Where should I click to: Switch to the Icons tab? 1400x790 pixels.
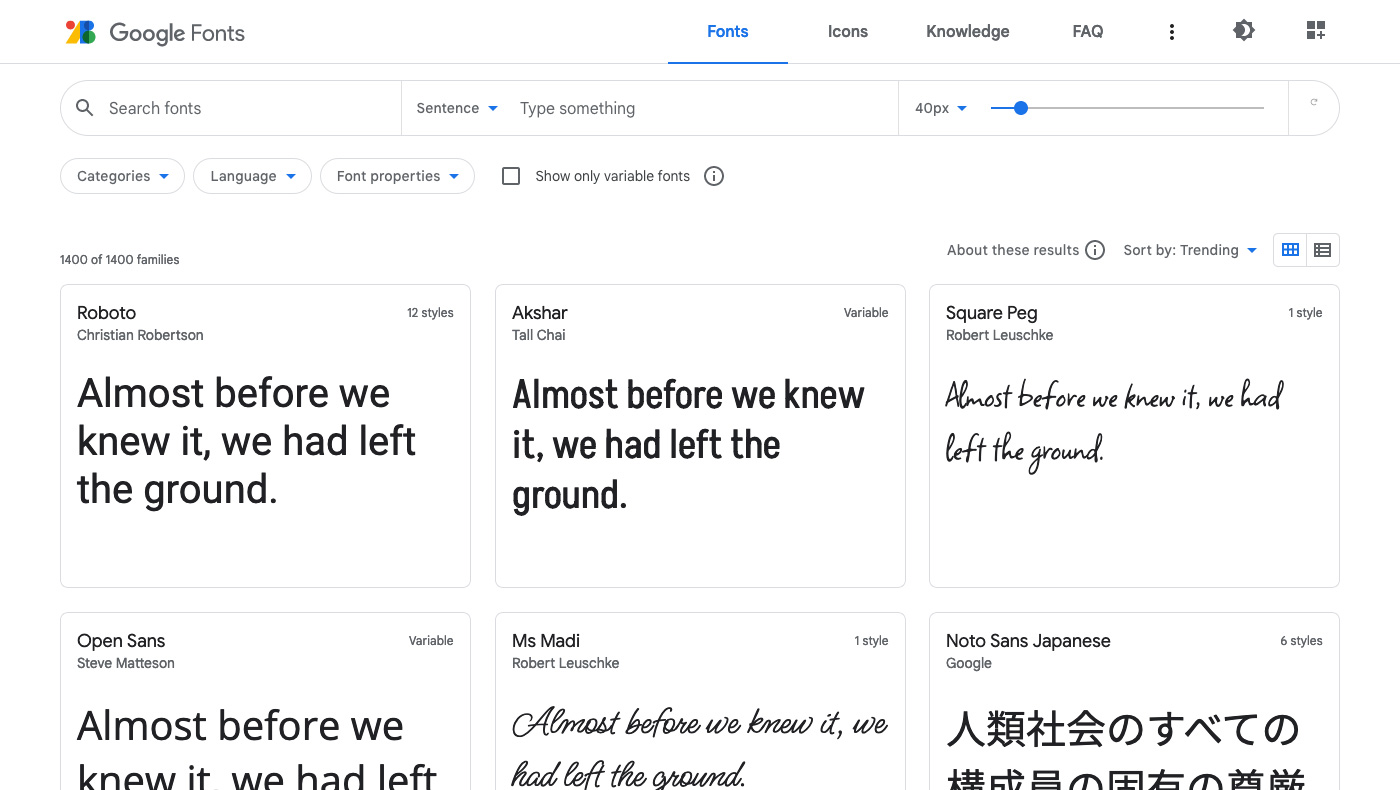pyautogui.click(x=848, y=32)
